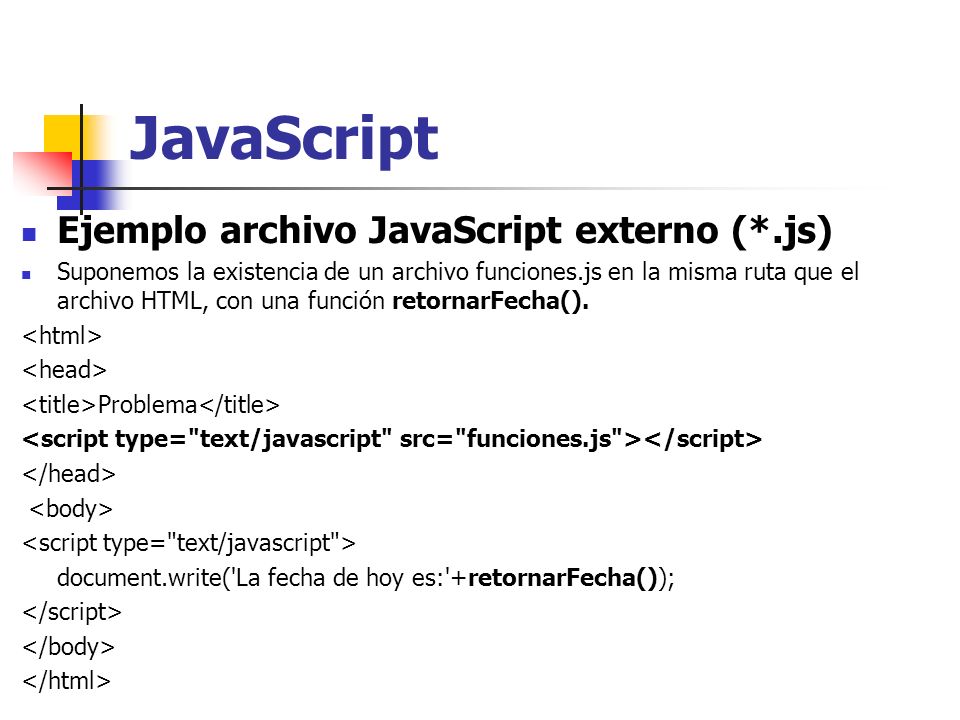
Task: Click the bold script src="funciones.js" line
Action: pyautogui.click(x=392, y=440)
